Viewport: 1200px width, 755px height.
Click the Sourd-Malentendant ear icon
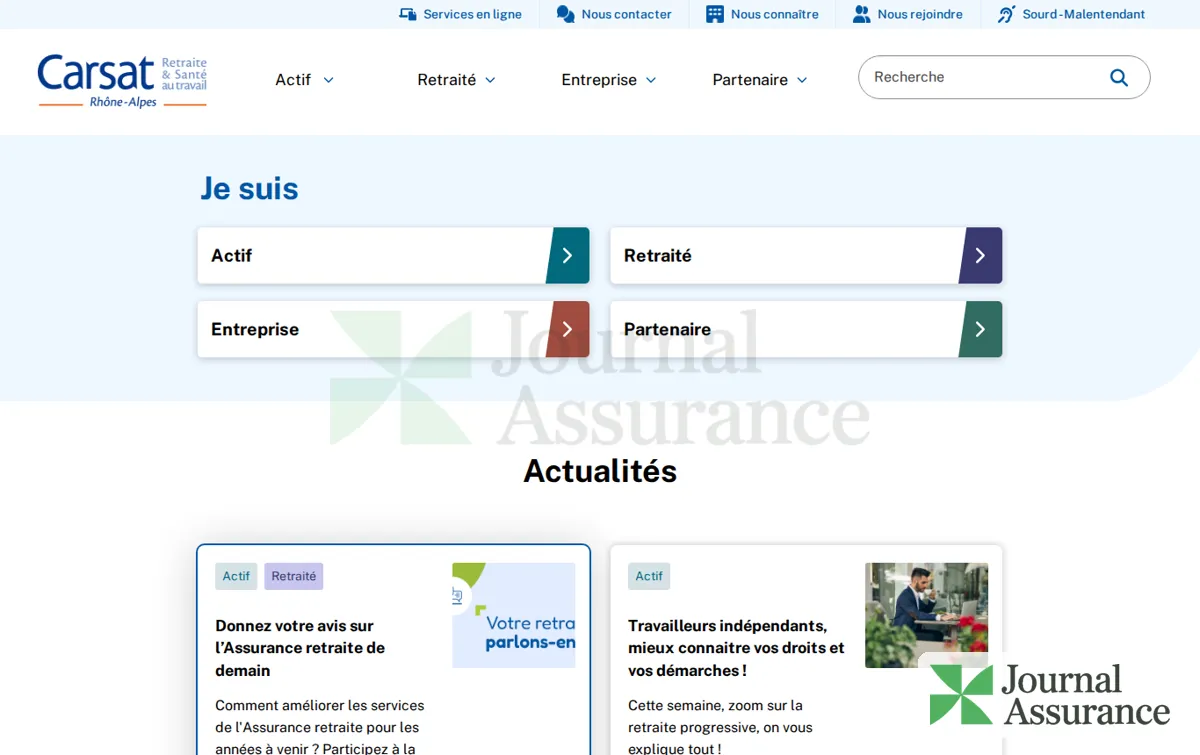tap(1006, 14)
